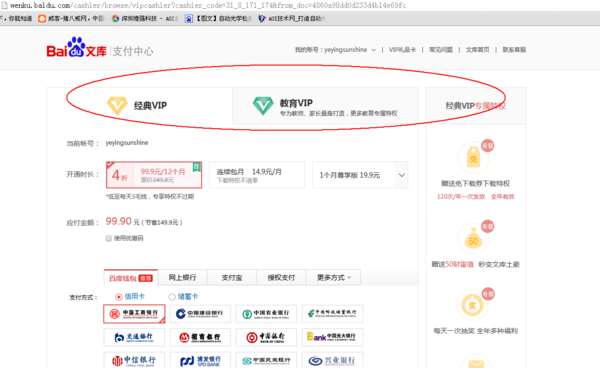Open the 【图文】 bookmark in bookmarks bar
Screen dimensions: 600x368
217,18
